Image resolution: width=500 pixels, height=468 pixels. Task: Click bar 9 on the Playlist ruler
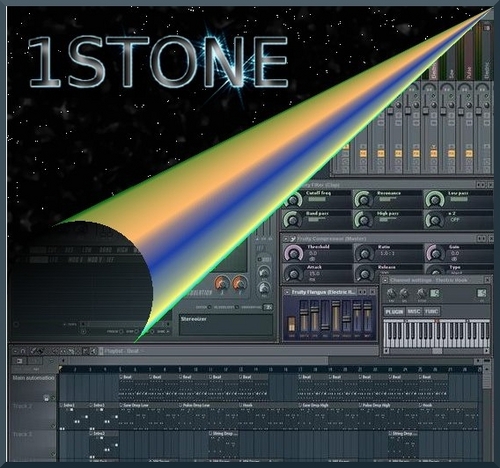(x=180, y=369)
